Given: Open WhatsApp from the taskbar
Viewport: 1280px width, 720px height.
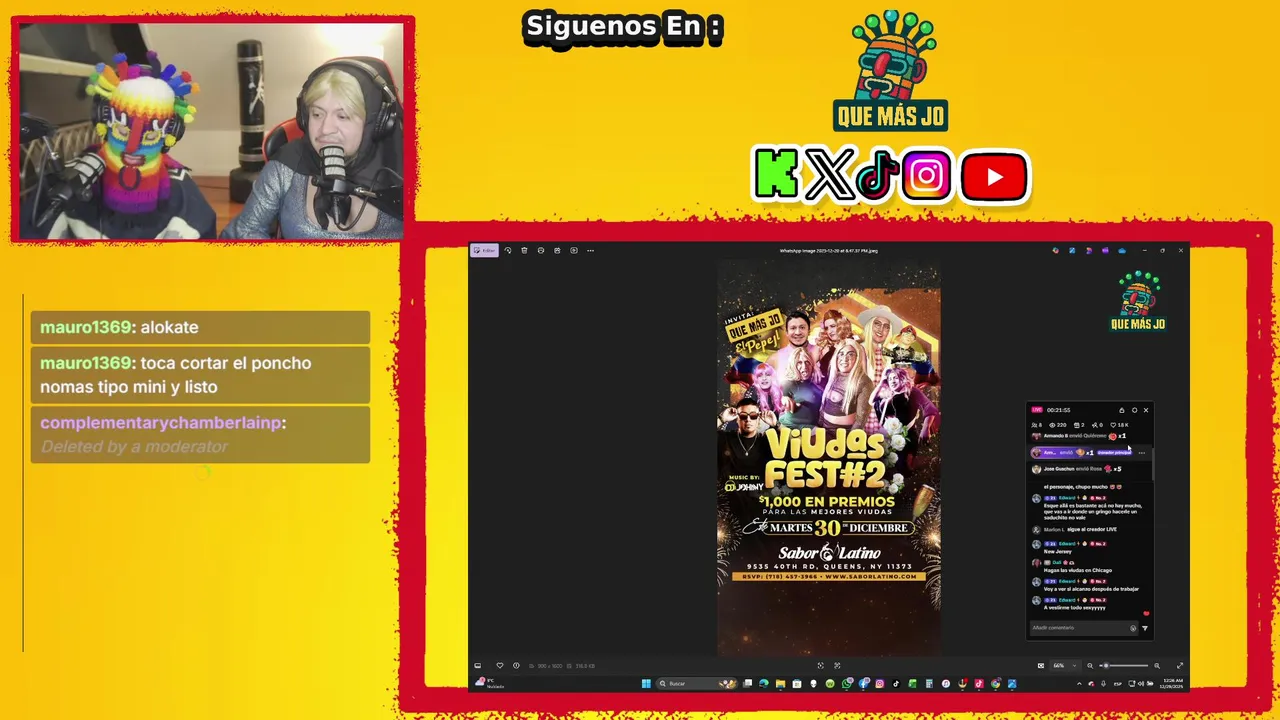Looking at the screenshot, I should pyautogui.click(x=847, y=684).
